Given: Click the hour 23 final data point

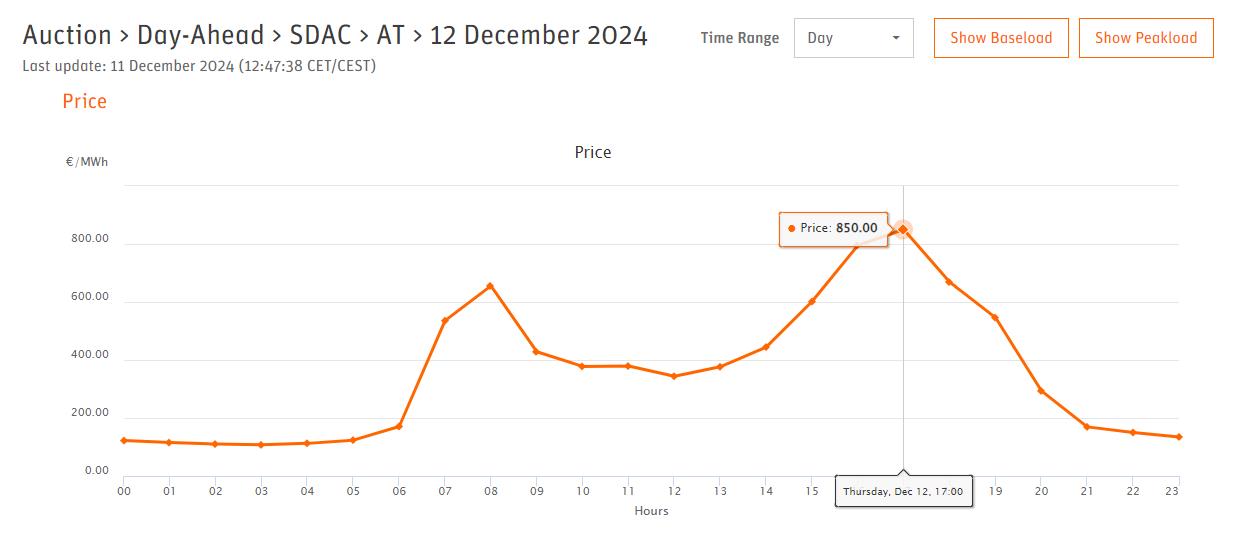Looking at the screenshot, I should (1179, 437).
